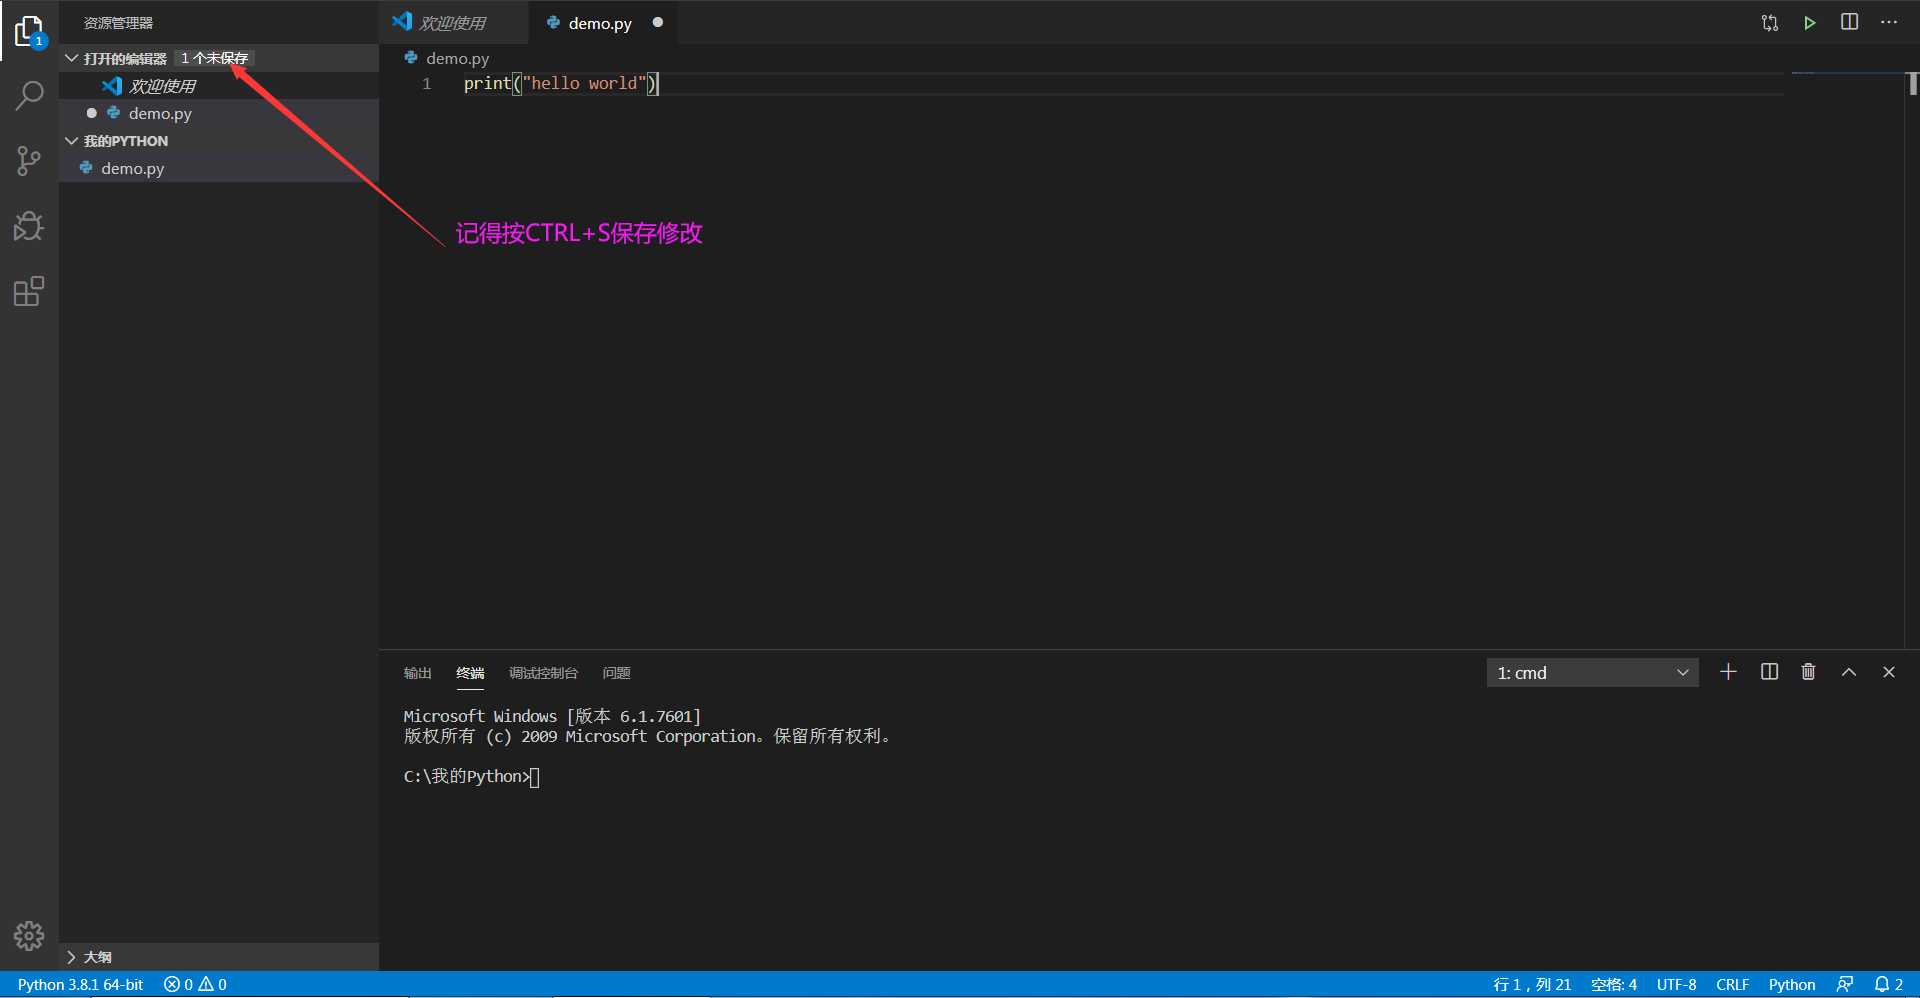Screen dimensions: 1920x998
Task: Change file encoding via UTF-8
Action: coord(1676,985)
